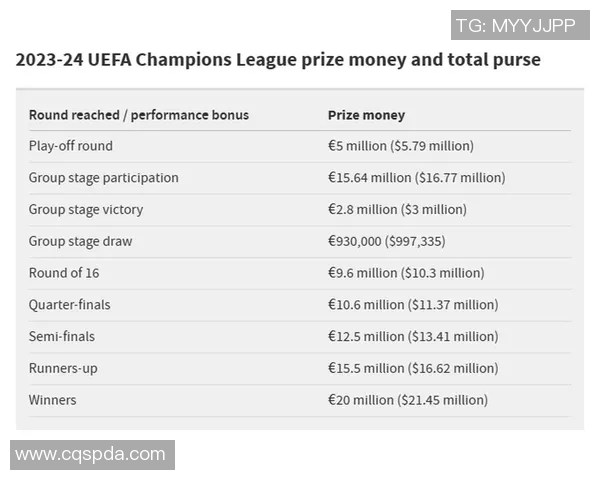Viewport: 600px width, 480px height.
Task: Click the 'Semi-finals' row label
Action: [62, 337]
